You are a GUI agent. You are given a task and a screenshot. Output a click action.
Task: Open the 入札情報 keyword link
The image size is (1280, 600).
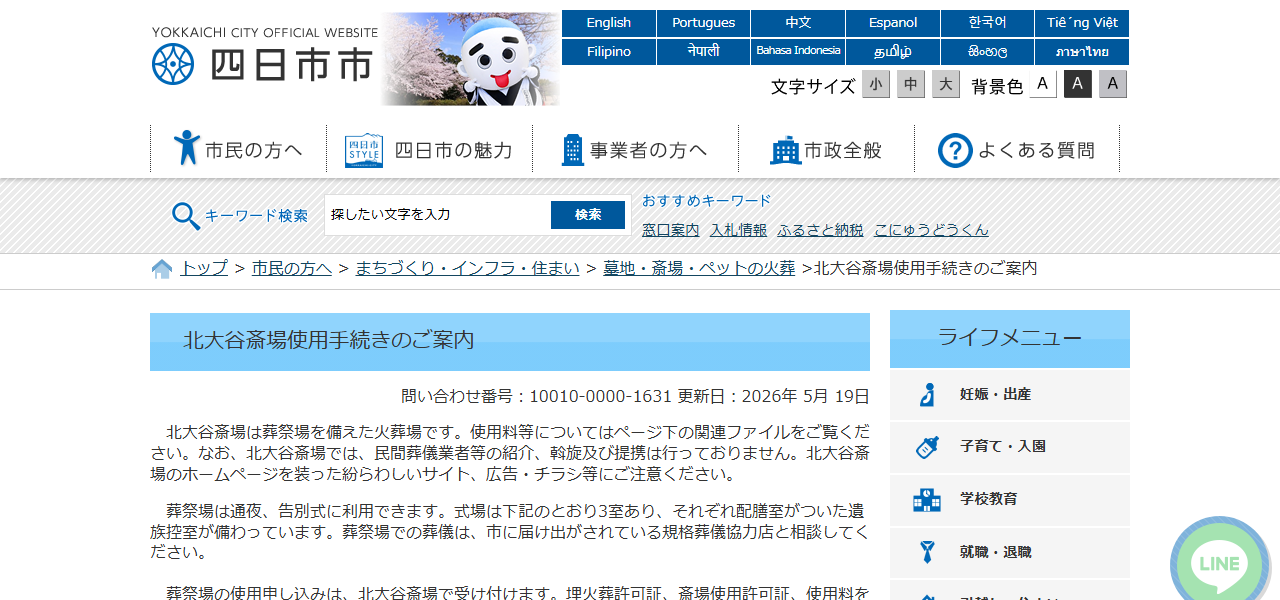coord(738,230)
